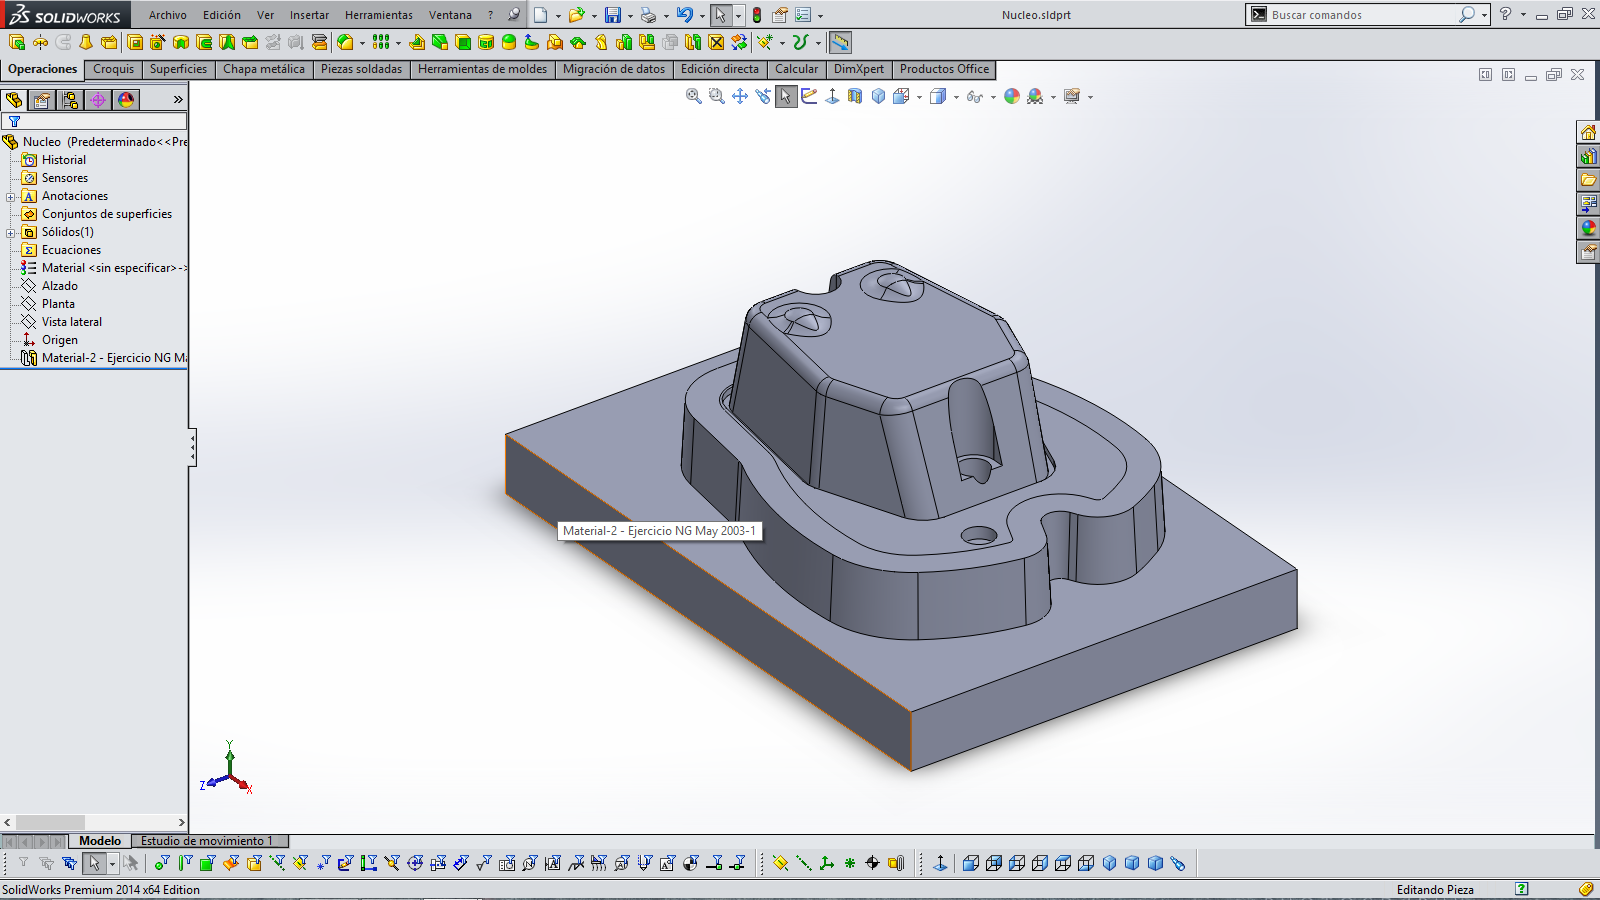Open the DisplayManager color-ball tab
Viewport: 1600px width, 900px height.
click(126, 100)
